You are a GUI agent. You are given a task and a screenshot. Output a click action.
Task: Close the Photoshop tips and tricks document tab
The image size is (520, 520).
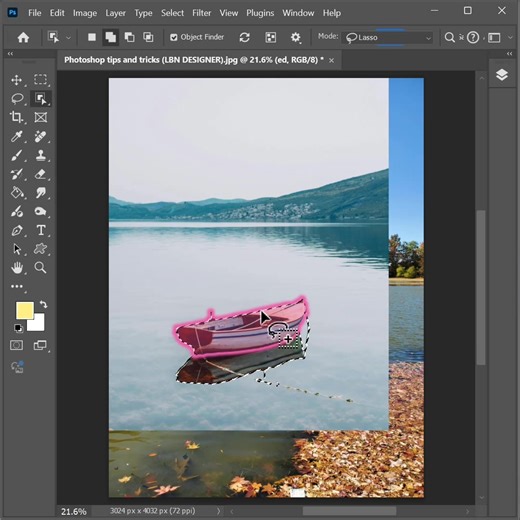coord(331,60)
